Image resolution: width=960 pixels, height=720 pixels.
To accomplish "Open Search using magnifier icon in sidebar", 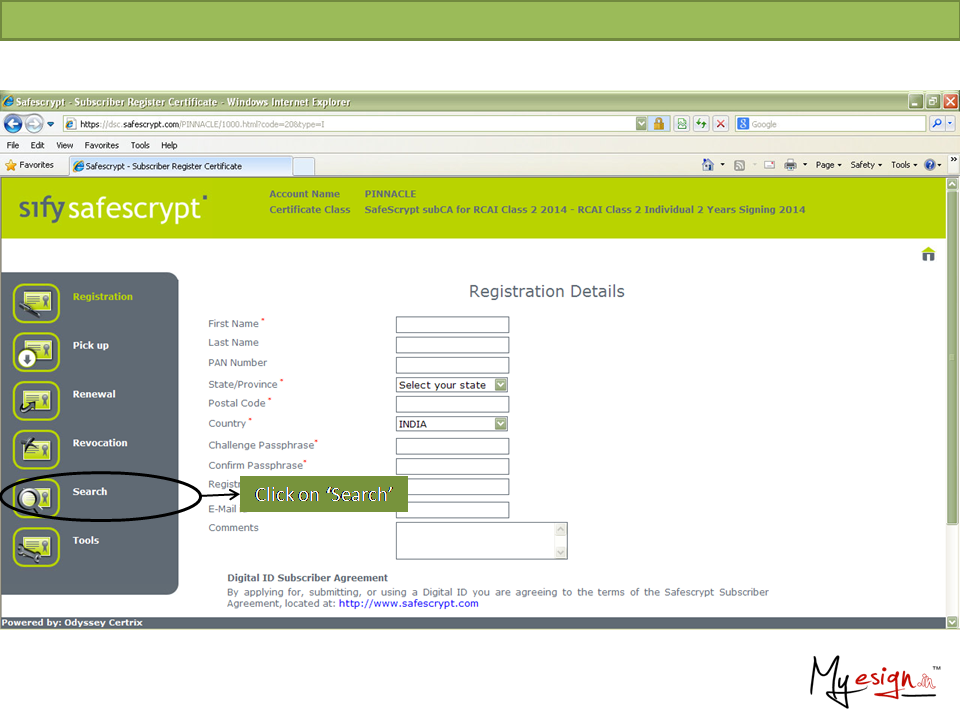I will 37,498.
